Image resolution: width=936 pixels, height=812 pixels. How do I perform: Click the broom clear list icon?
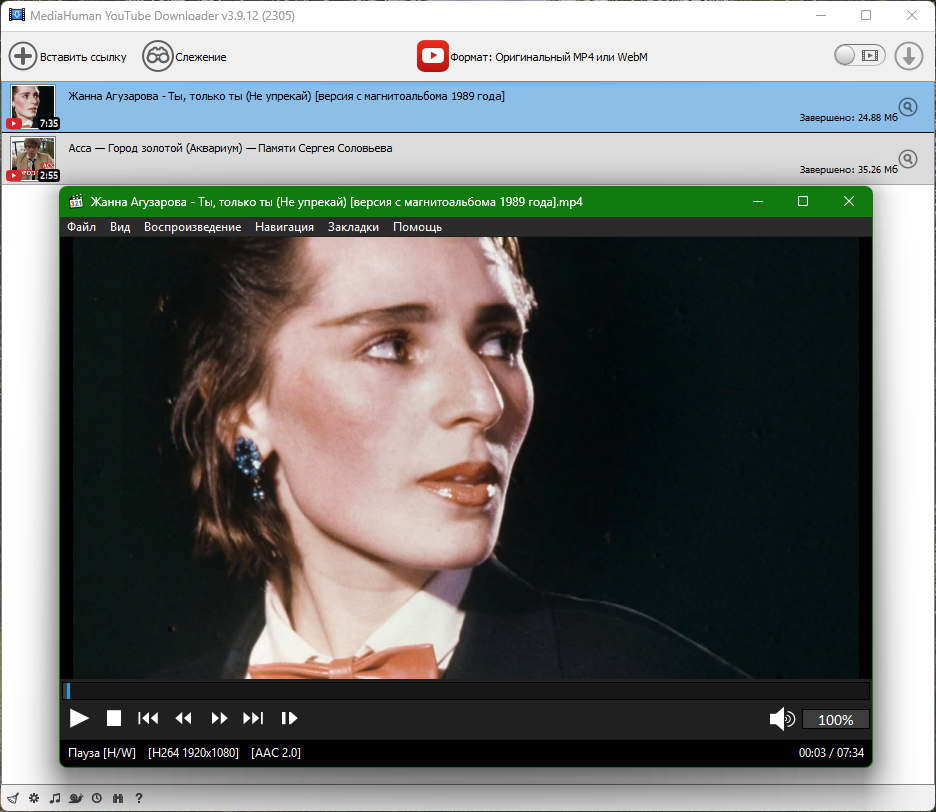pos(13,798)
